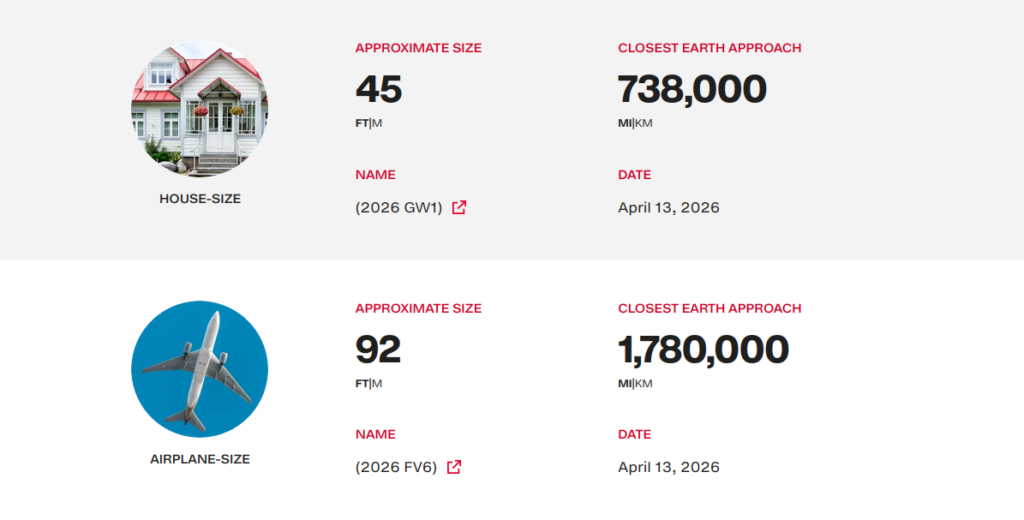Click the house photo thumbnail

tap(200, 109)
